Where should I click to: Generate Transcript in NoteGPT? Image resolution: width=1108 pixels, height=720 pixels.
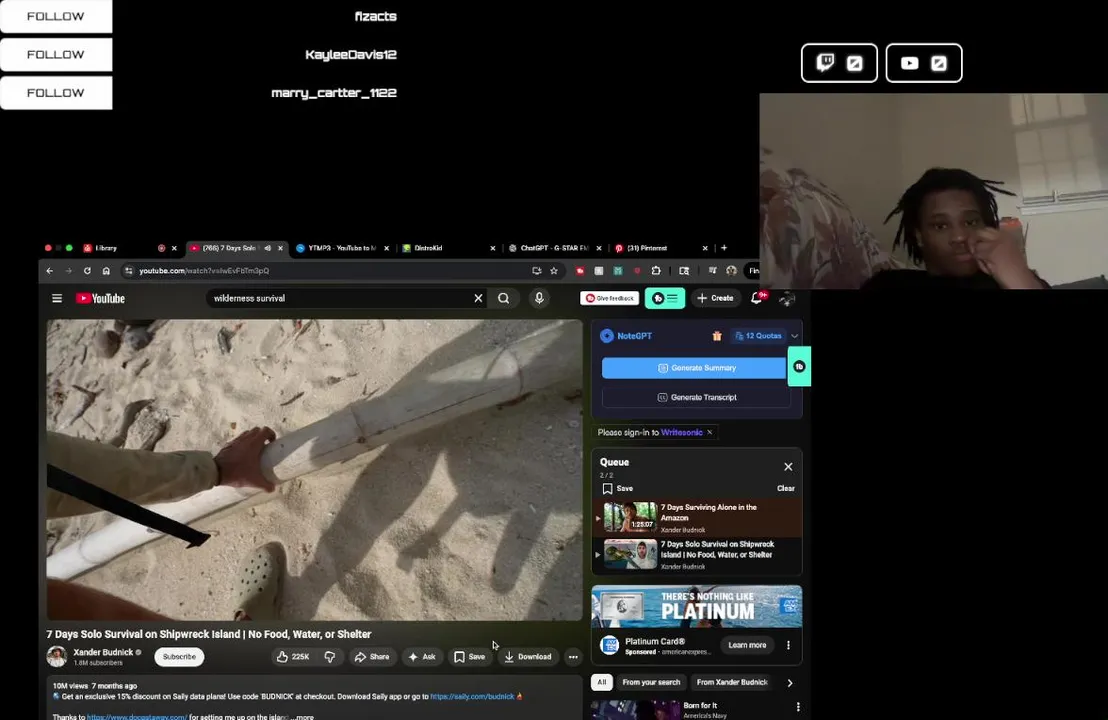point(696,397)
